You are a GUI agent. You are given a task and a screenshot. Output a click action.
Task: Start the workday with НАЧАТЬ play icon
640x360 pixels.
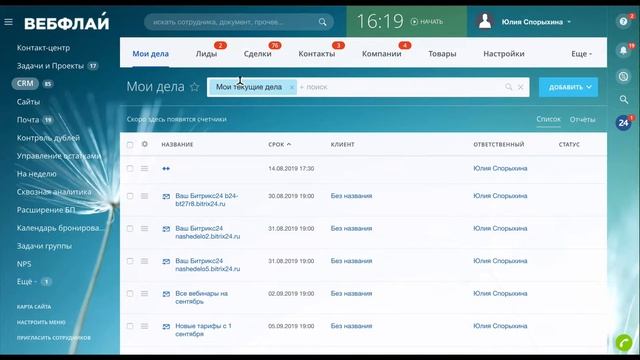click(414, 22)
